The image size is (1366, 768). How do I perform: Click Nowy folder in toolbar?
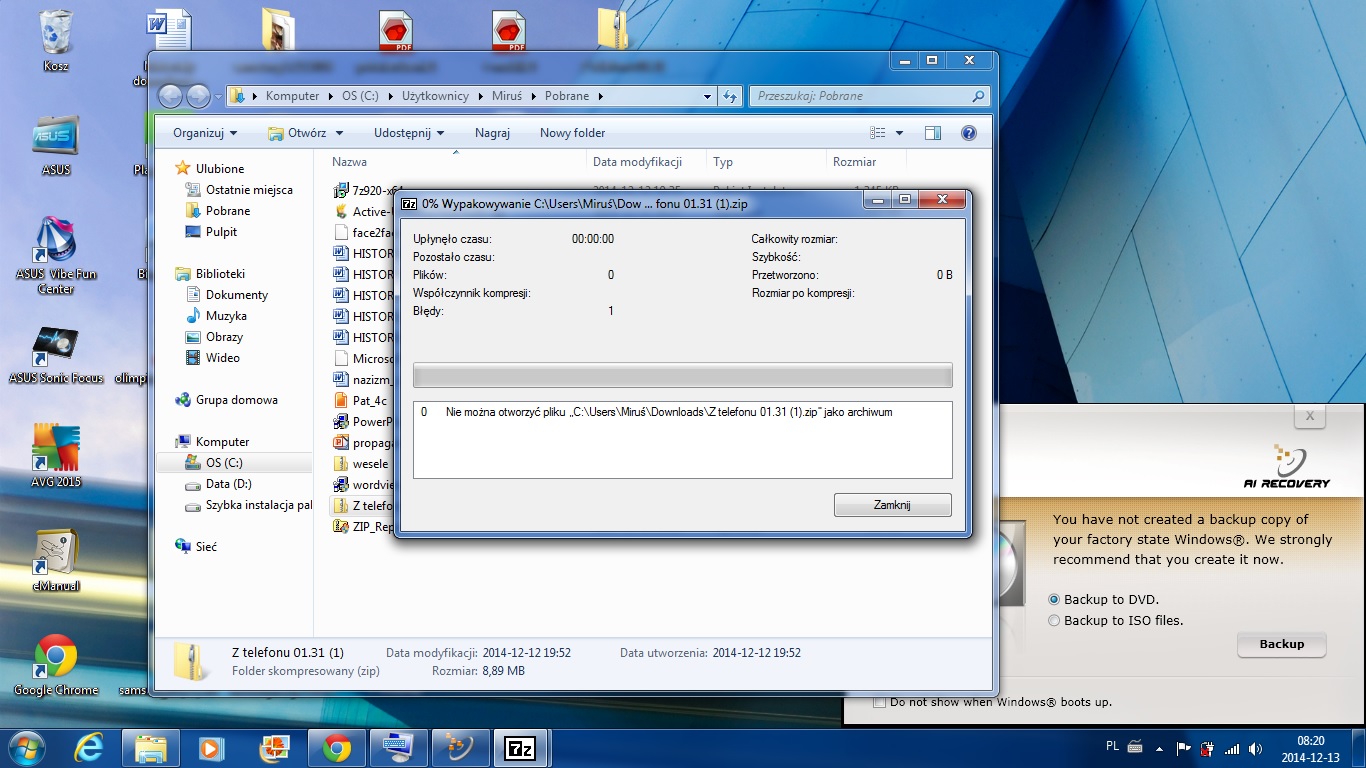click(572, 133)
